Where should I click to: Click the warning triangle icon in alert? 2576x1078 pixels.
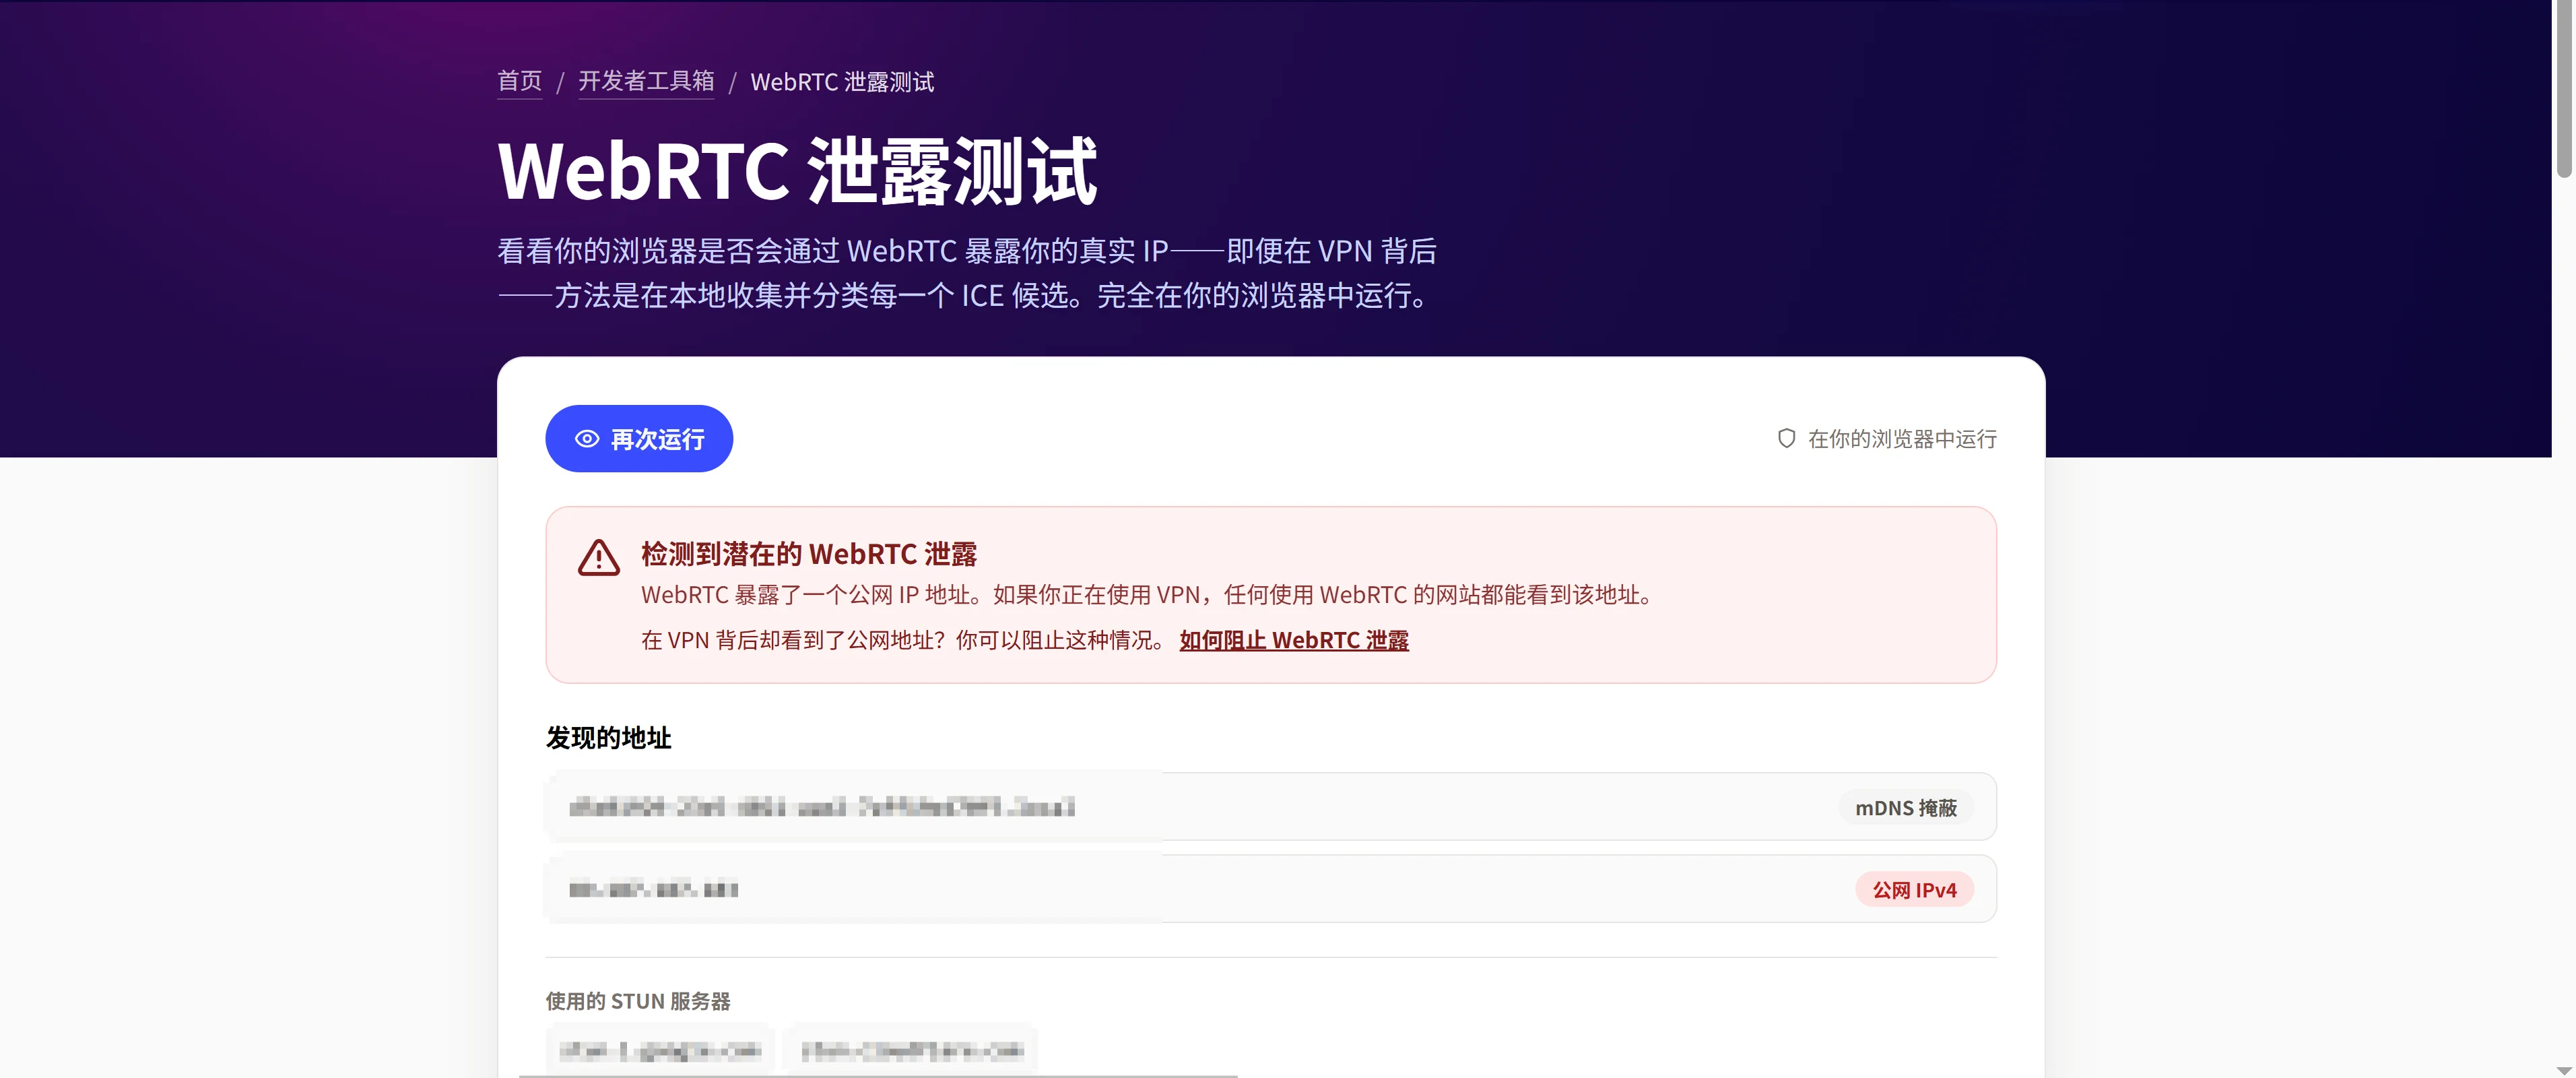pos(599,557)
